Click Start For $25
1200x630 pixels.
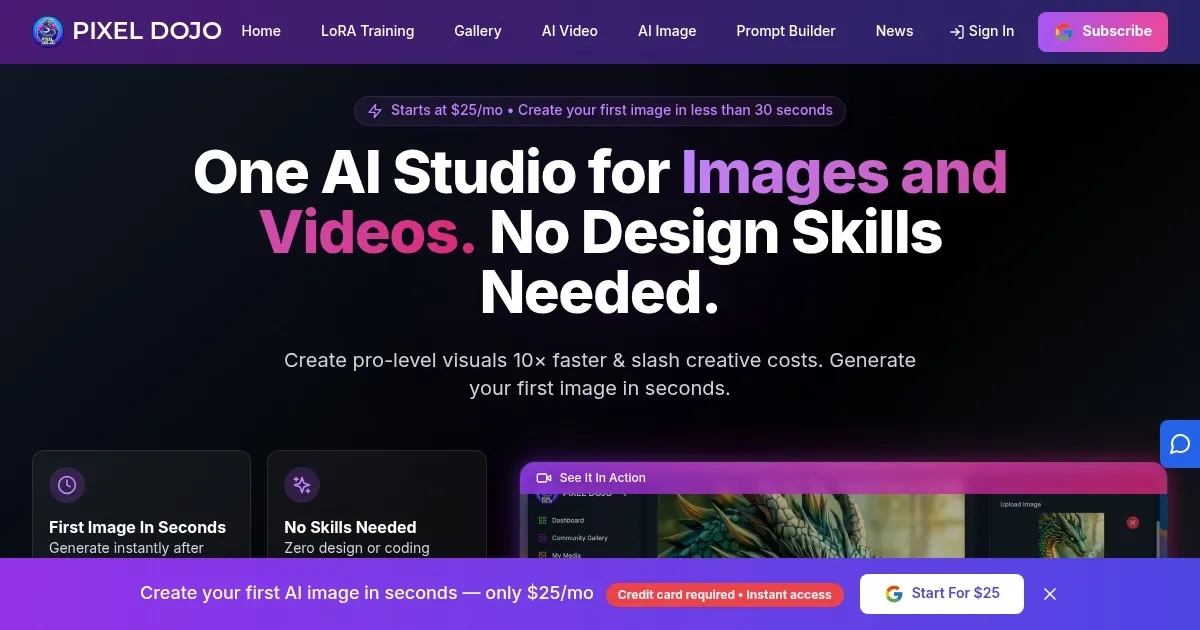click(941, 593)
